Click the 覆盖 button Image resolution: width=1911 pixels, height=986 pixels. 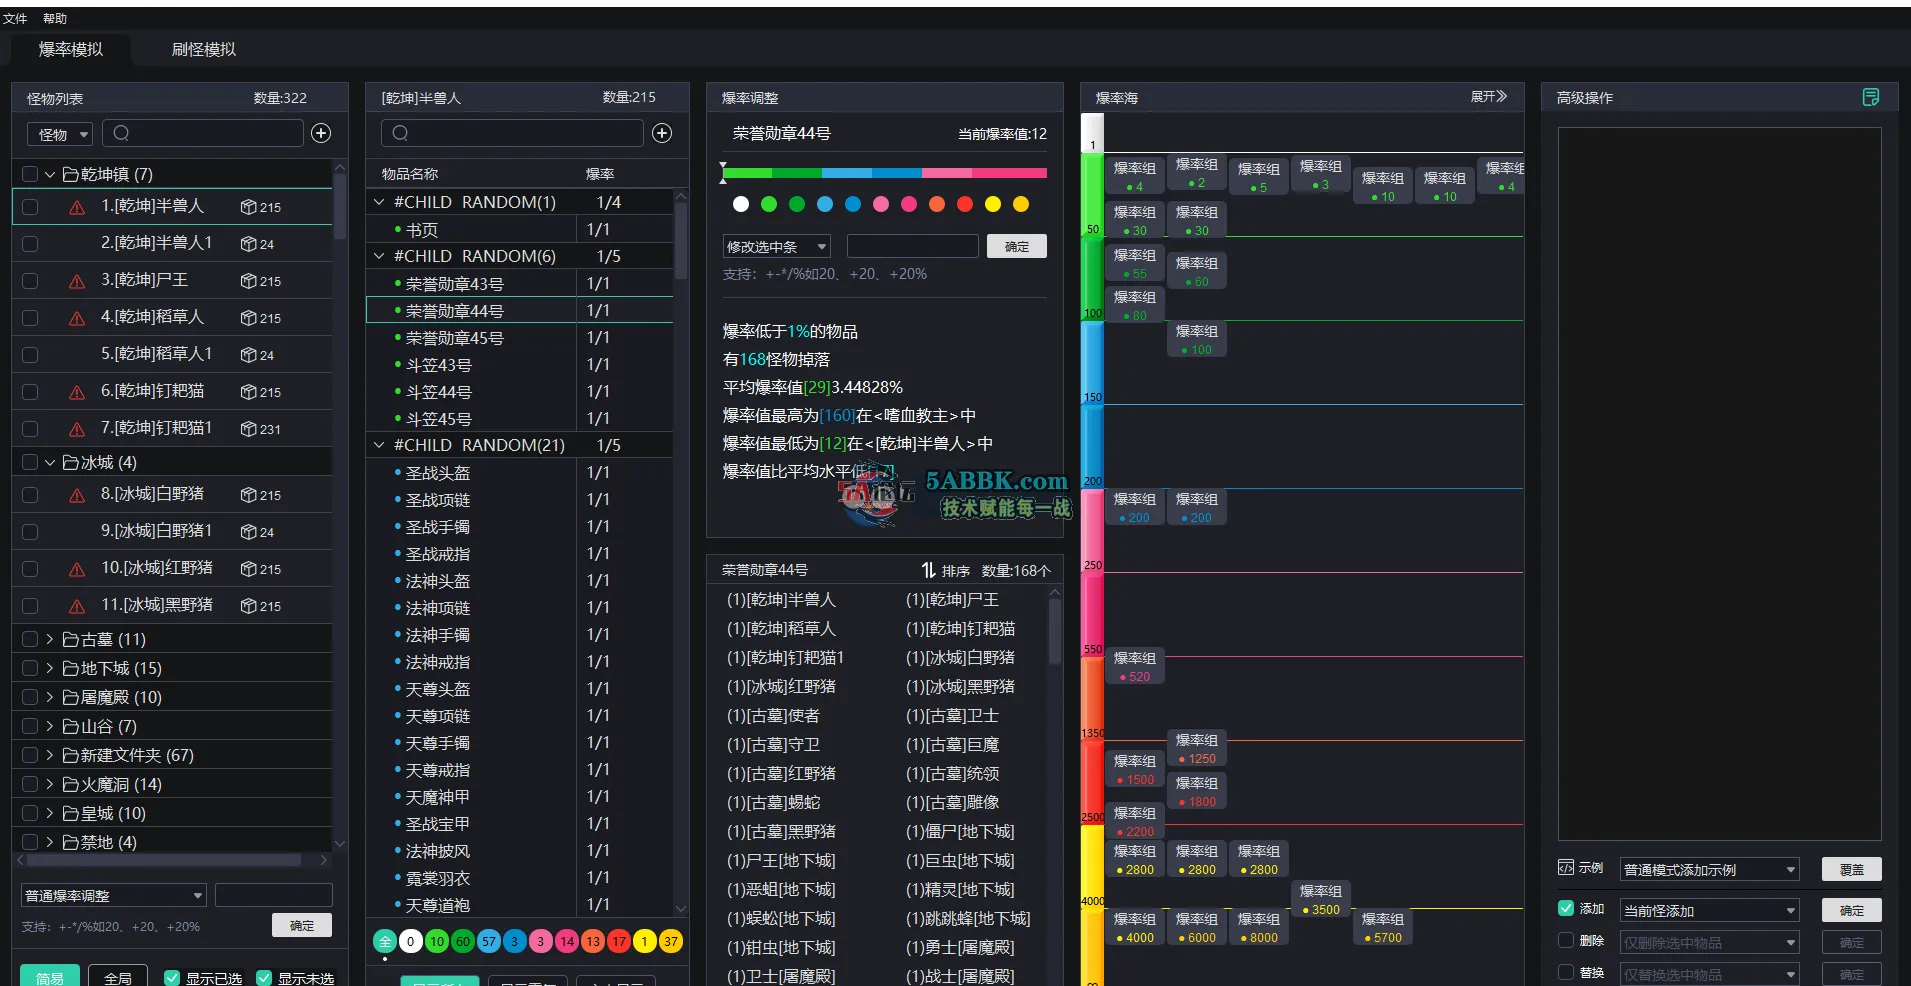click(1851, 869)
